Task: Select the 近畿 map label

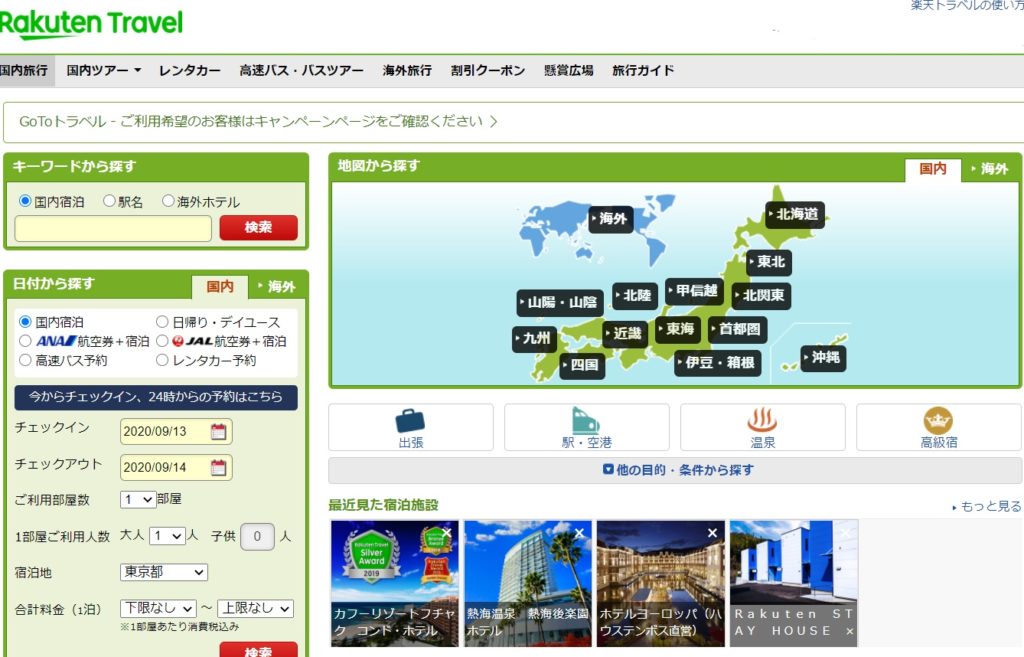Action: point(626,333)
